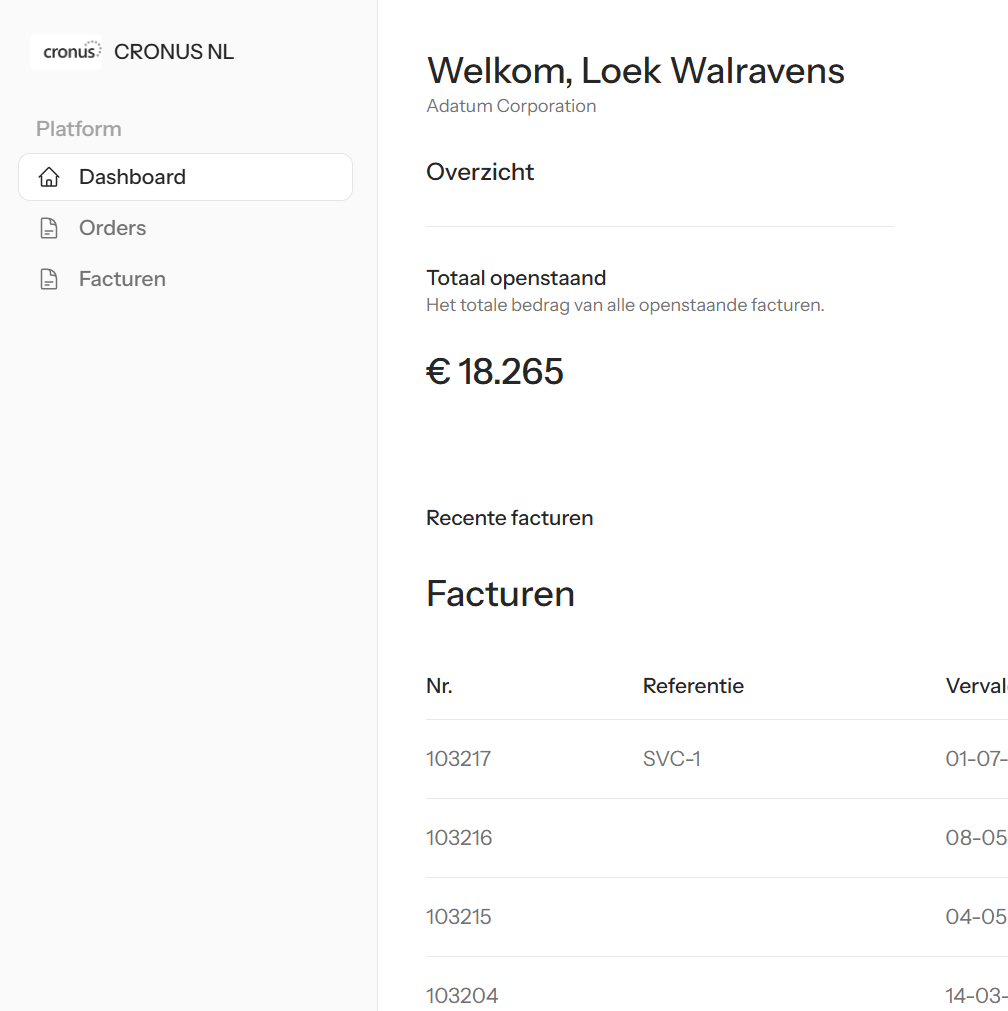Click the € 18.265 outstanding amount
This screenshot has height=1011, width=1008.
pyautogui.click(x=495, y=372)
